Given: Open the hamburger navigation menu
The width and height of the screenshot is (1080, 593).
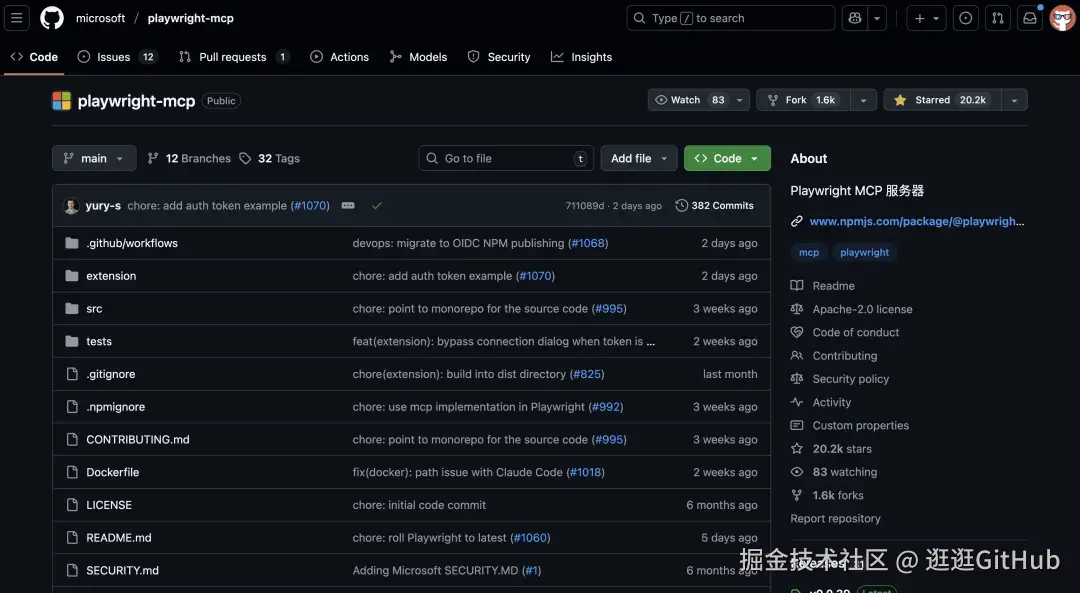Looking at the screenshot, I should tap(17, 18).
